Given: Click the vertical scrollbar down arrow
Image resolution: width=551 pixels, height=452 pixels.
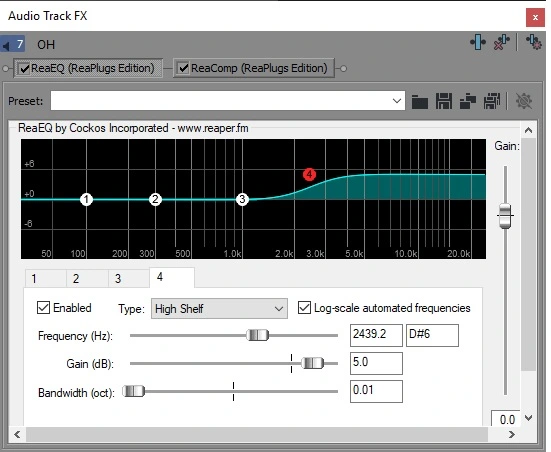Looking at the screenshot, I should pos(528,418).
